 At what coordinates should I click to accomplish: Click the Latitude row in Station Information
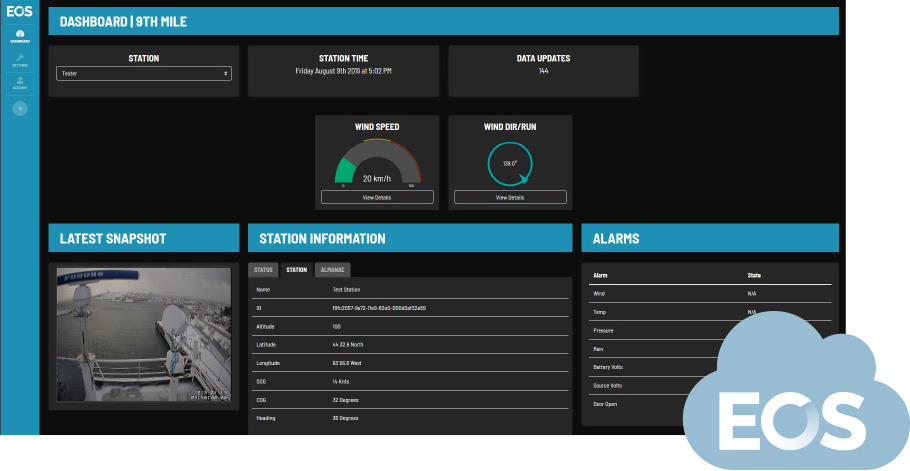[410, 344]
